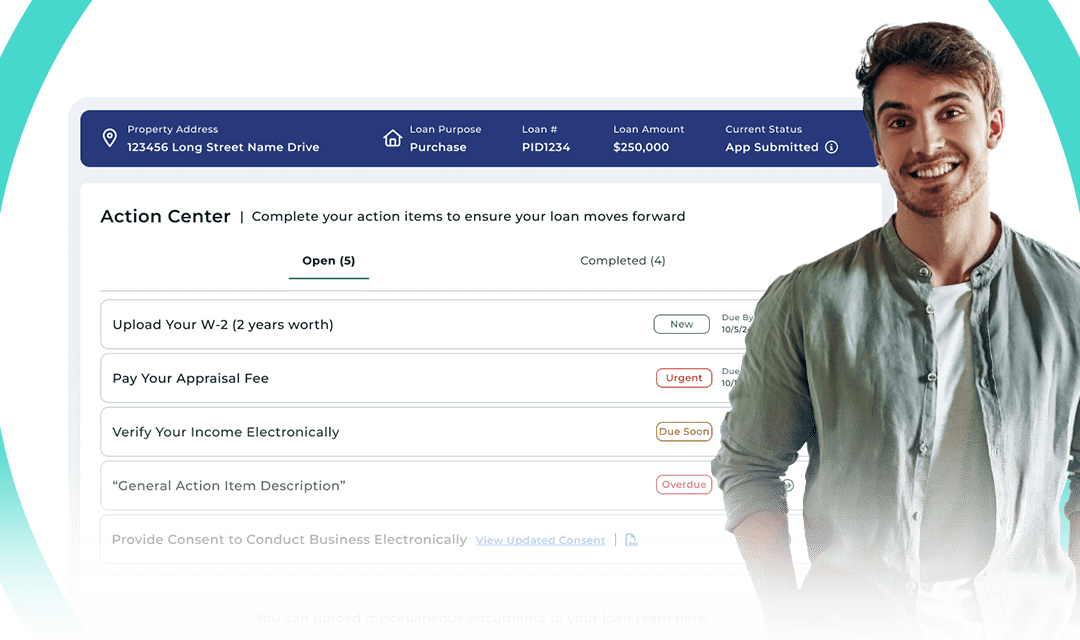Click the house icon beside Loan Purpose
Image resolution: width=1080 pixels, height=640 pixels.
click(x=393, y=138)
